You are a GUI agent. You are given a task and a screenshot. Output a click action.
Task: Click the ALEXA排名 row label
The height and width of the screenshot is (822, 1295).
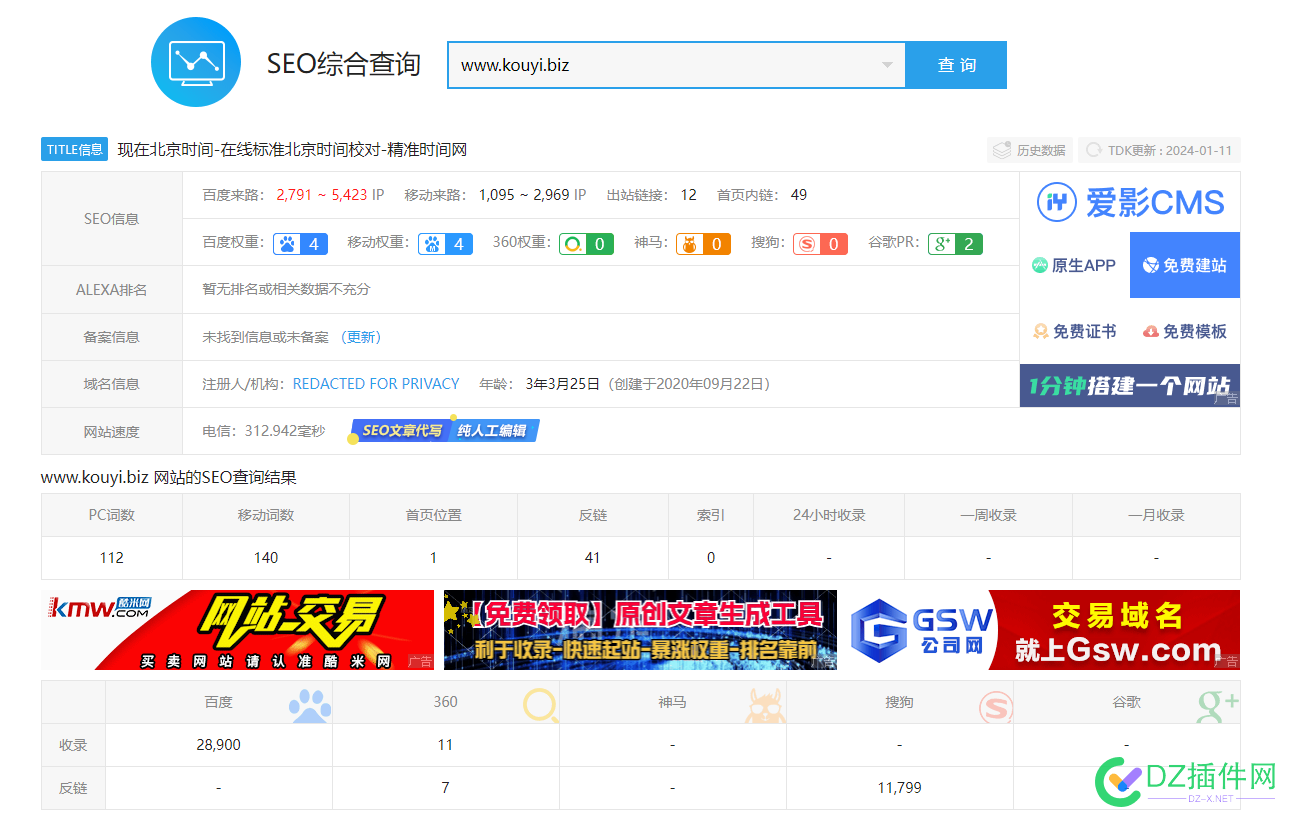(112, 290)
